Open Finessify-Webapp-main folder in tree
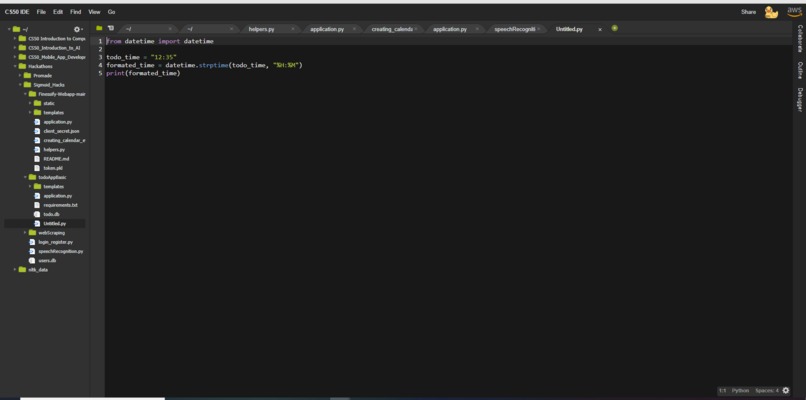This screenshot has width=806, height=400. (x=62, y=94)
